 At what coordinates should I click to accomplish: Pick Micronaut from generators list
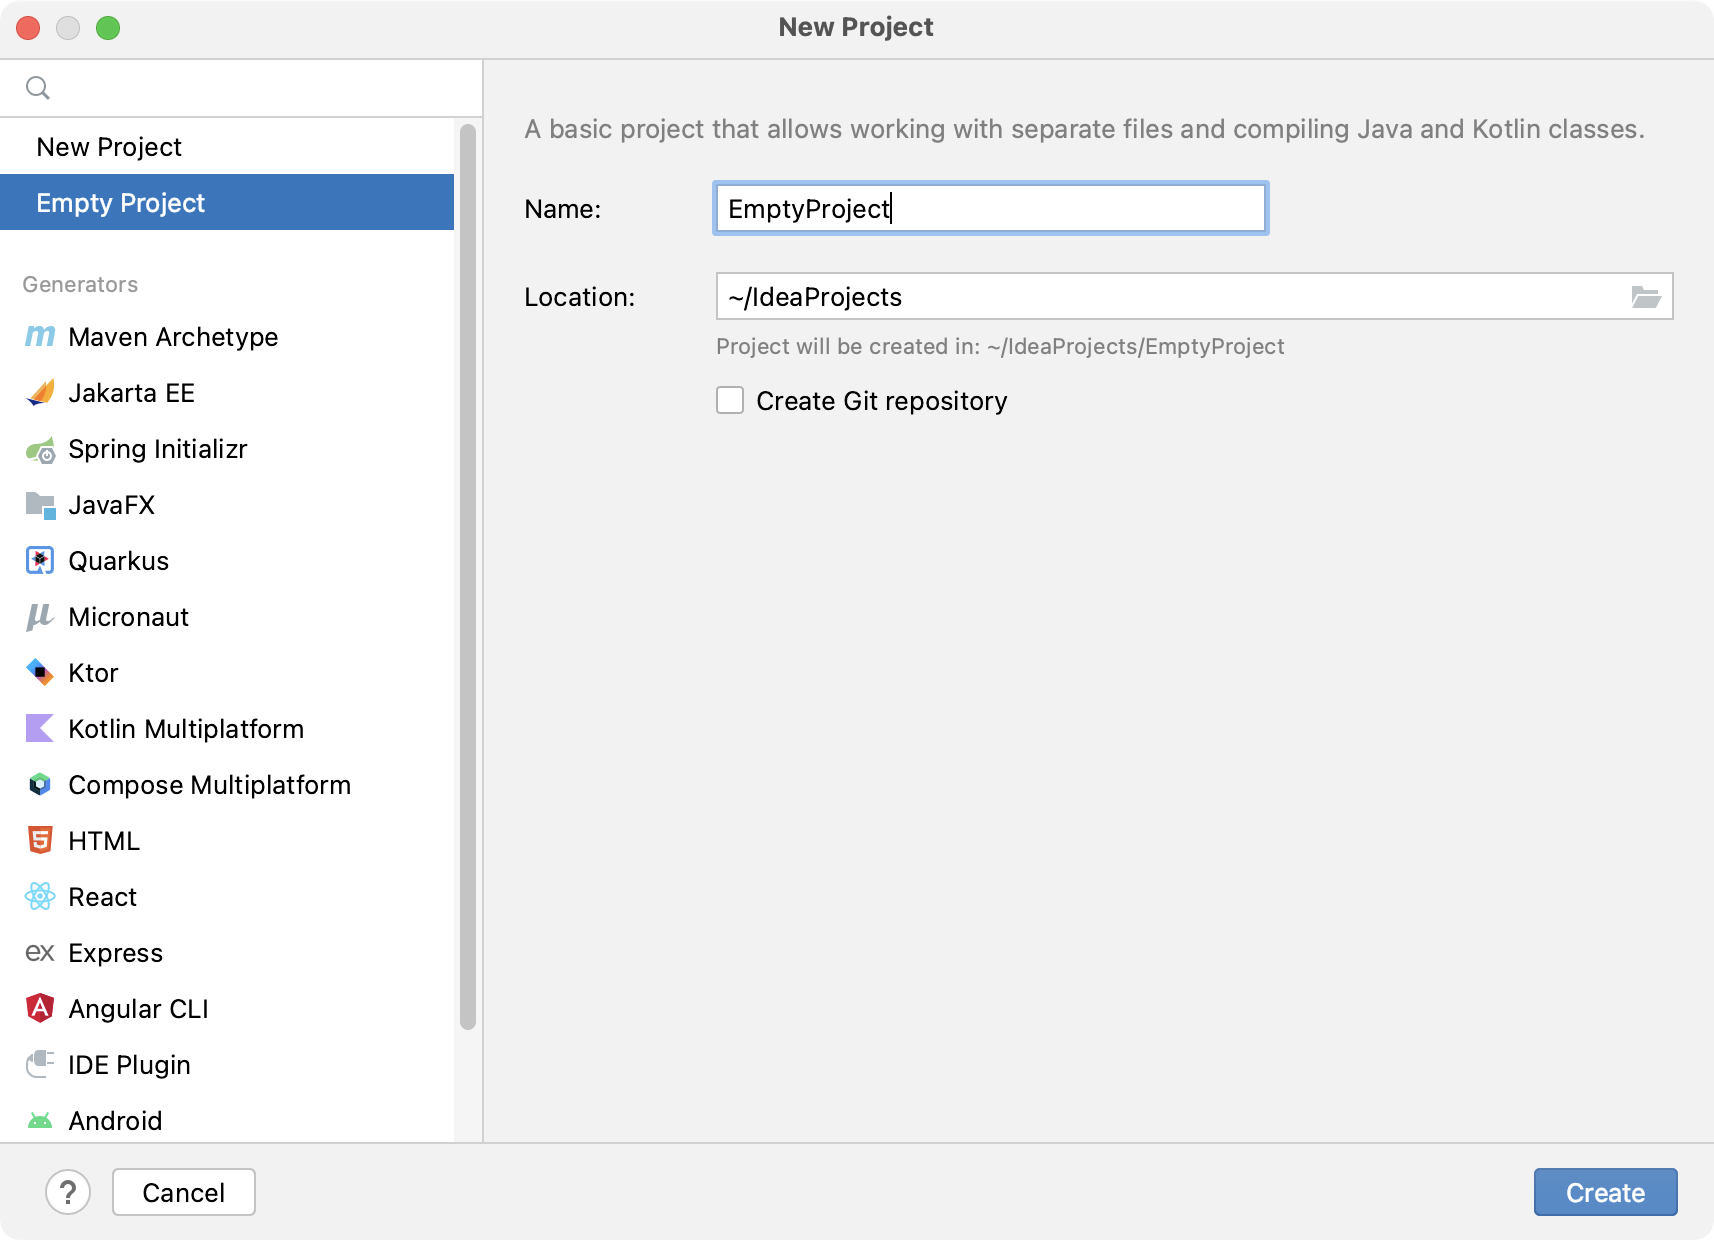pos(227,617)
